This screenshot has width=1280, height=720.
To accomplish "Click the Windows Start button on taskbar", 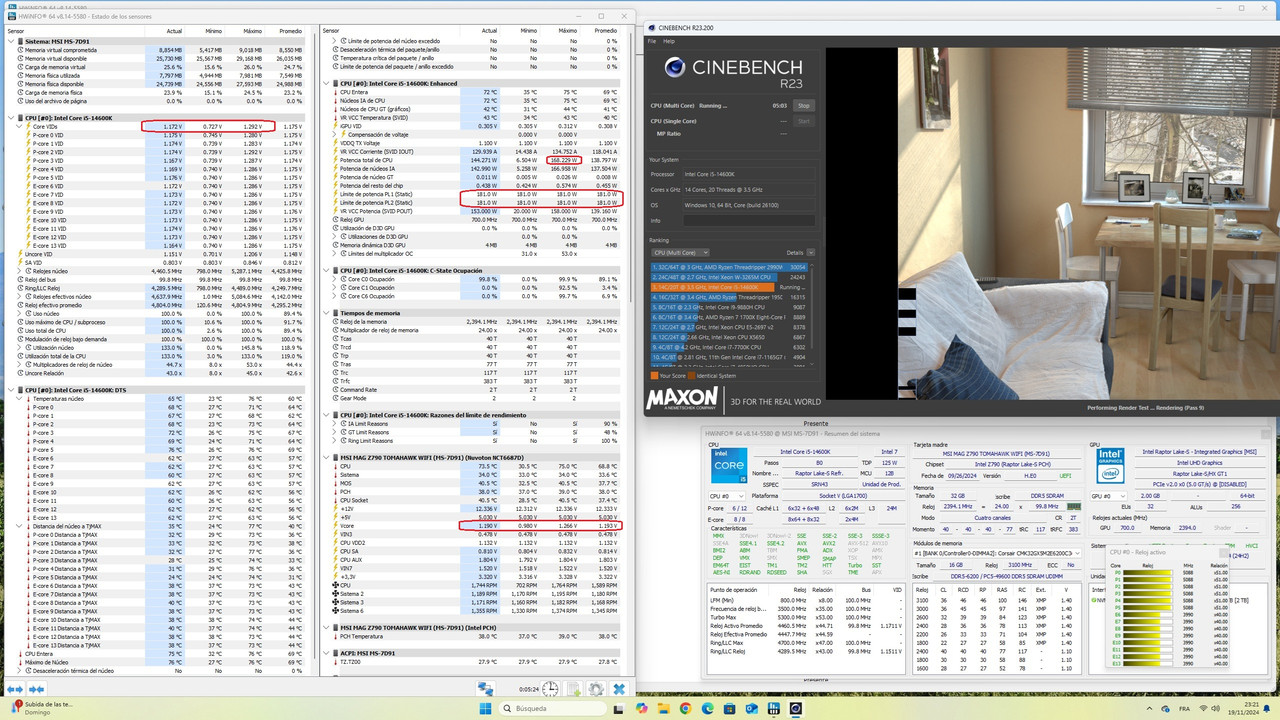I will (485, 709).
